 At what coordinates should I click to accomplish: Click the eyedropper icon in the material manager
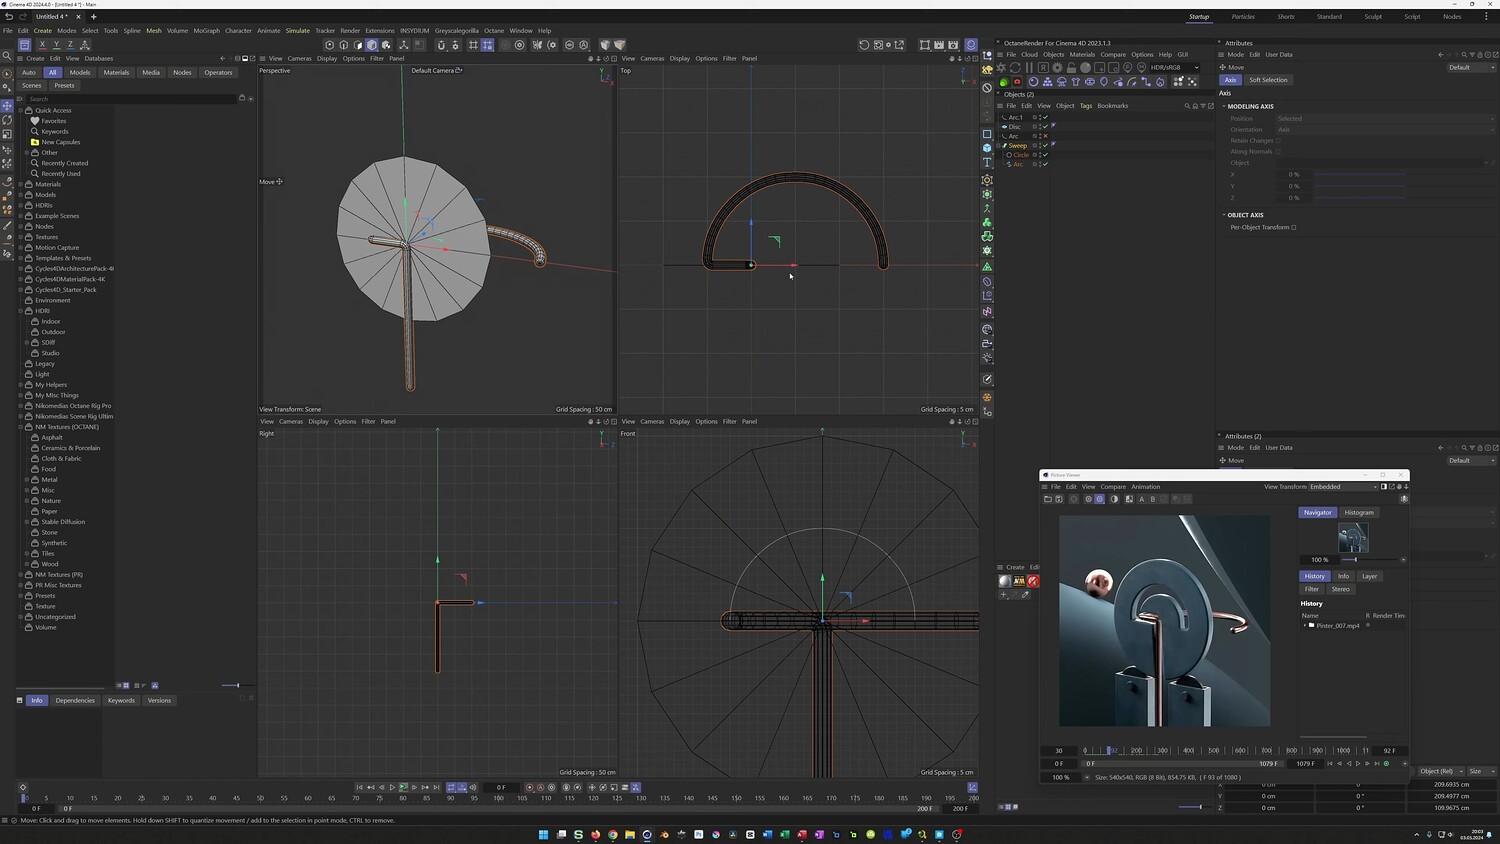1025,595
